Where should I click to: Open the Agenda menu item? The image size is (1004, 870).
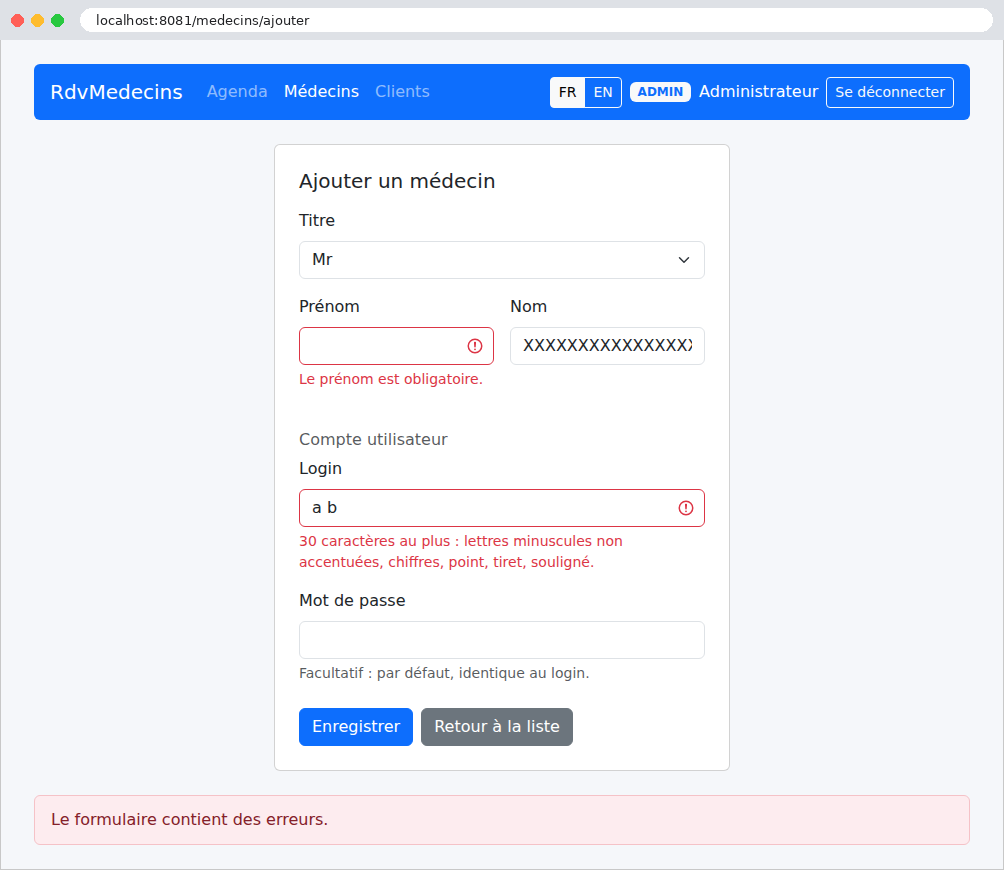click(x=237, y=92)
